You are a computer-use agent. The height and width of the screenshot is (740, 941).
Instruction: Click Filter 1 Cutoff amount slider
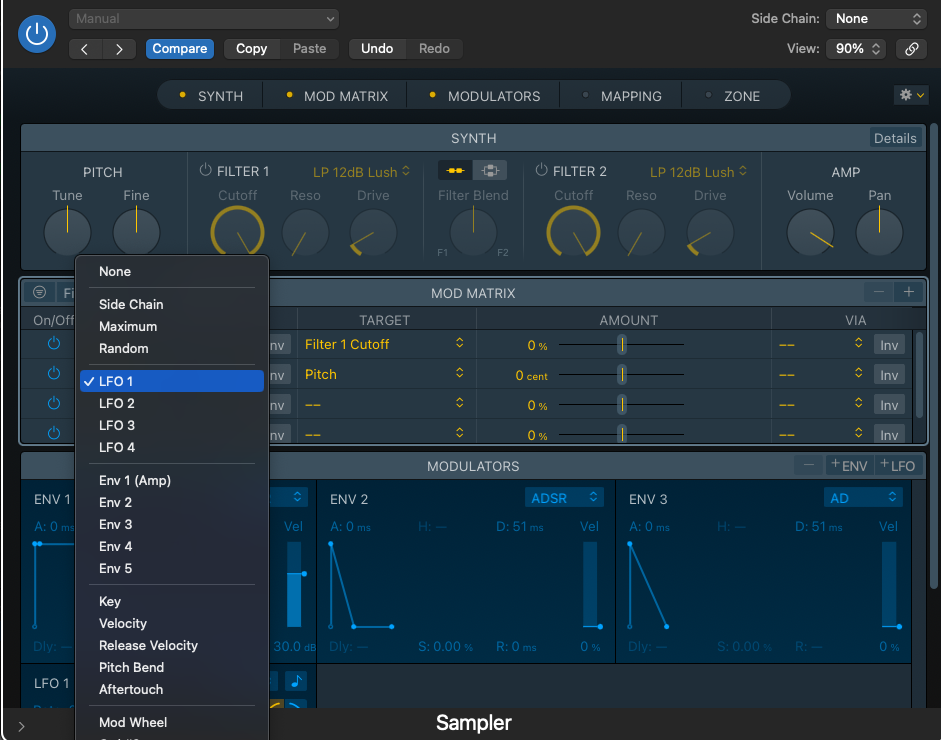(622, 344)
